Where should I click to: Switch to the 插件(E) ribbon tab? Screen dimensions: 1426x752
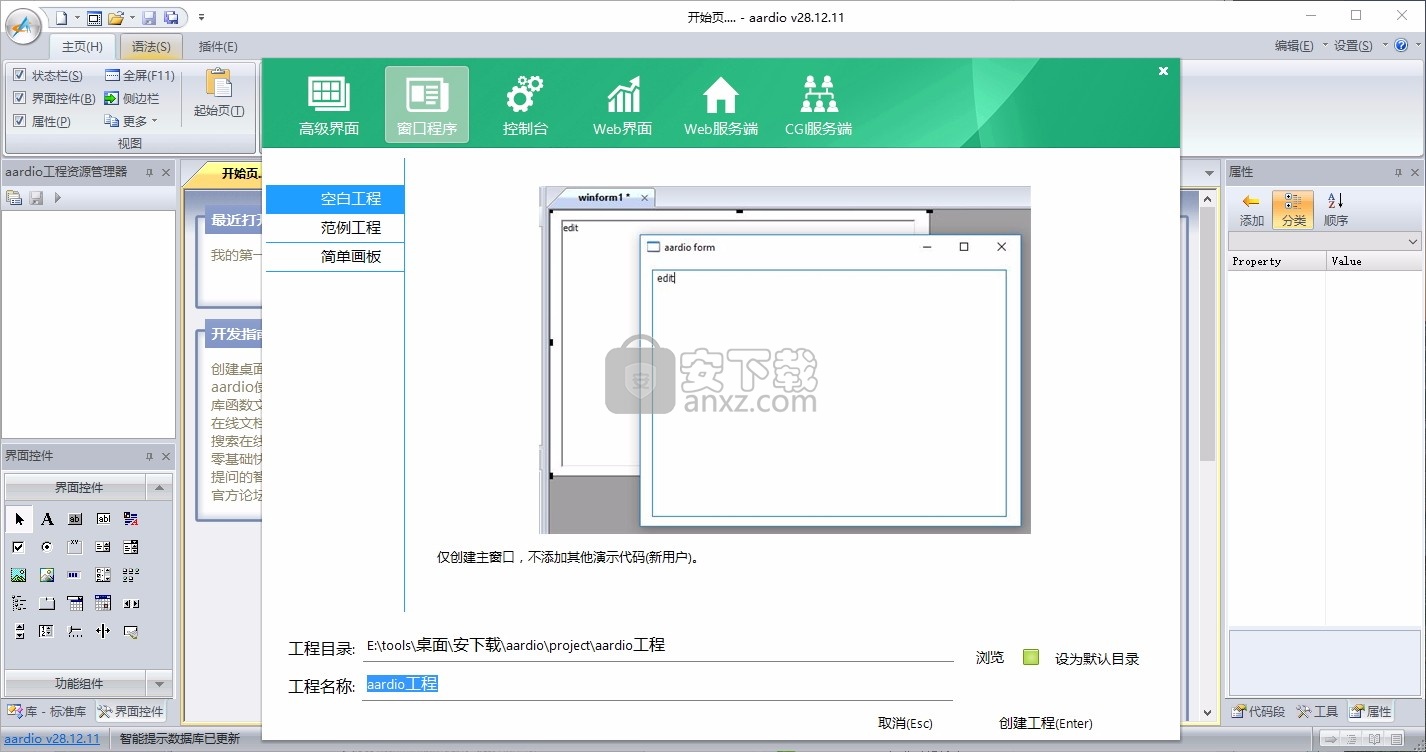pos(218,46)
